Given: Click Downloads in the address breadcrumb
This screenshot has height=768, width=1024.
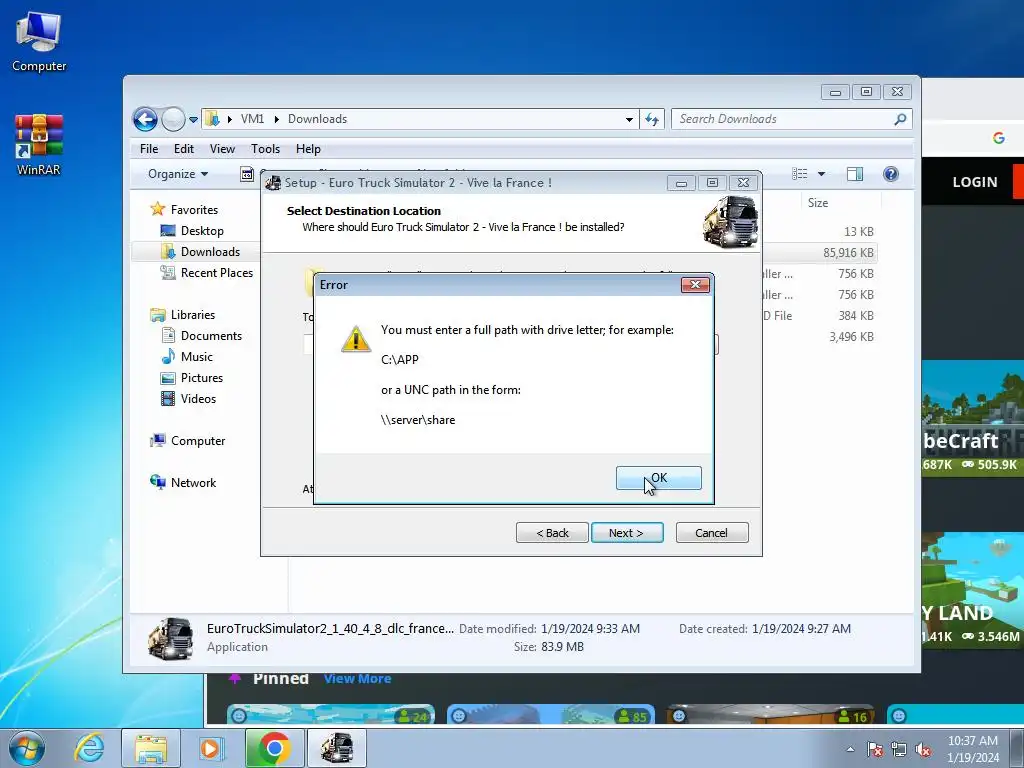Looking at the screenshot, I should coord(317,119).
